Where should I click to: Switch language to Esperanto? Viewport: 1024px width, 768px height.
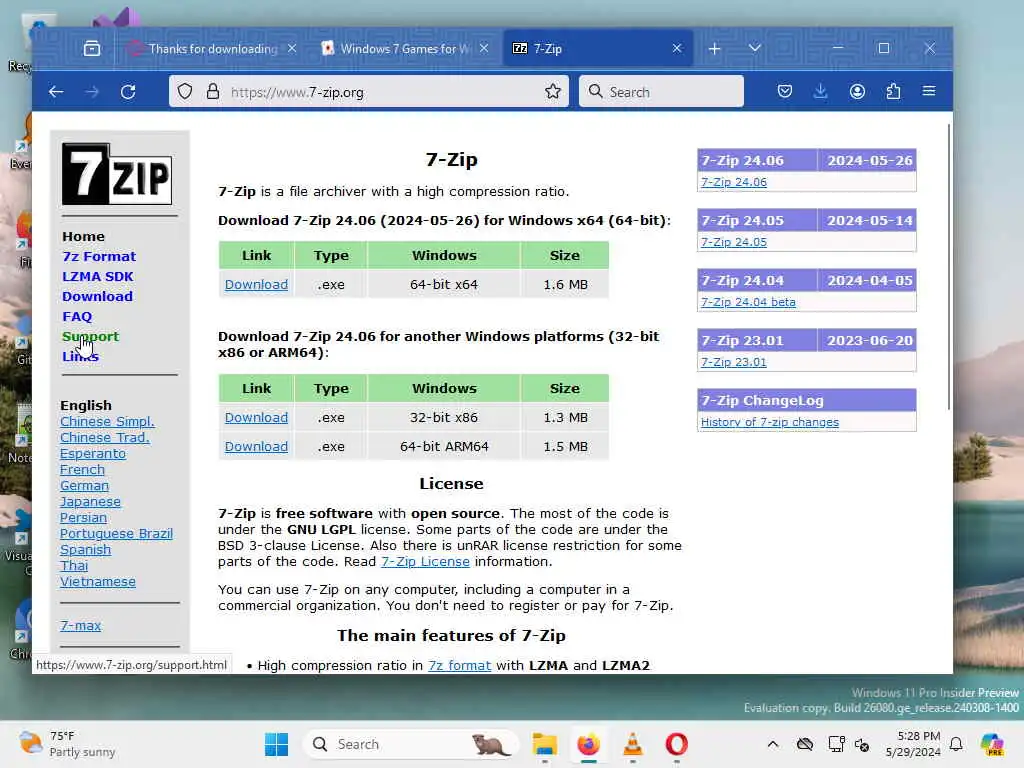(93, 454)
